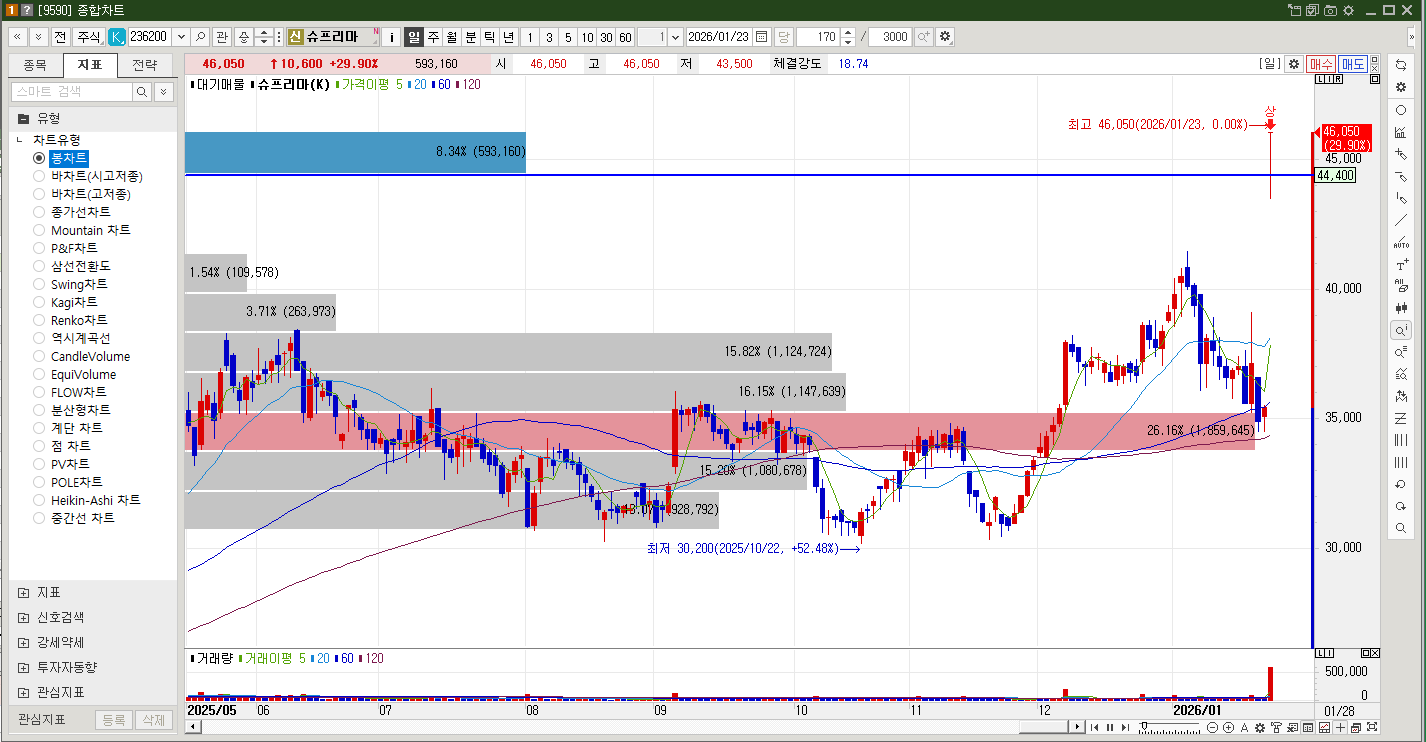The width and height of the screenshot is (1426, 742).
Task: Select the 주 weekly period button
Action: tap(433, 37)
